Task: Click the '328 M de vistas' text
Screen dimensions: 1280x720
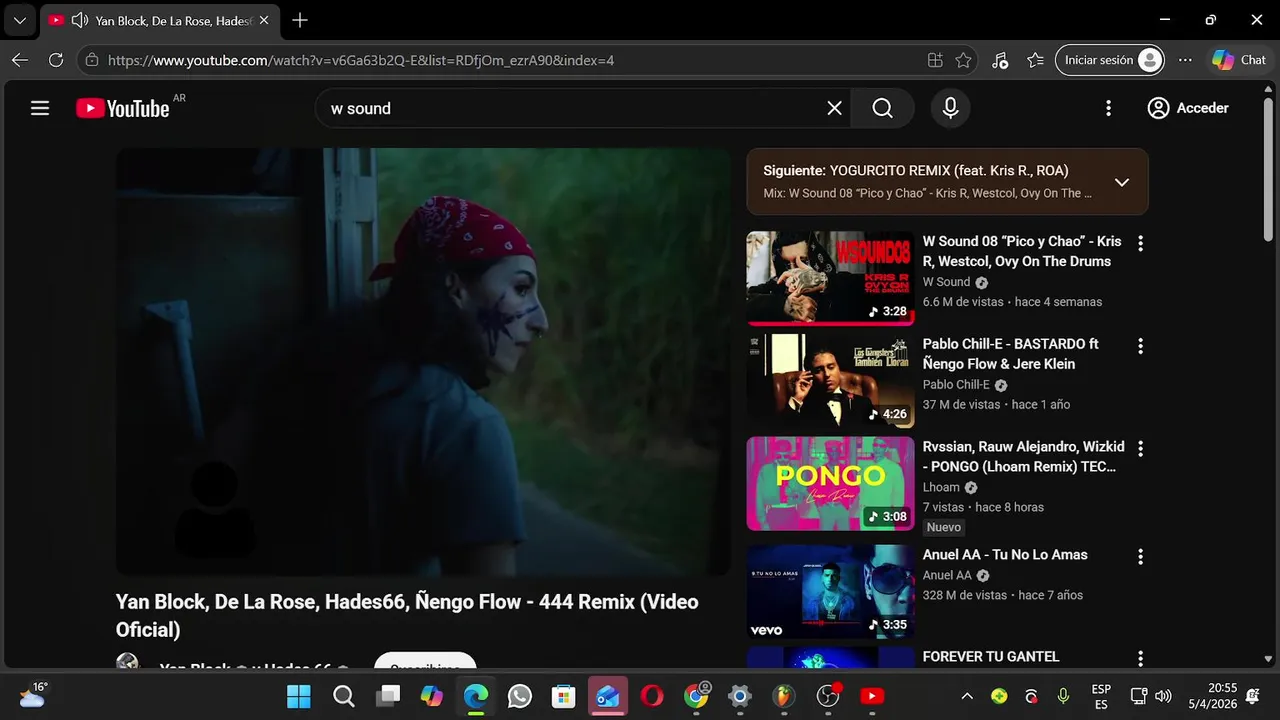Action: (x=965, y=595)
